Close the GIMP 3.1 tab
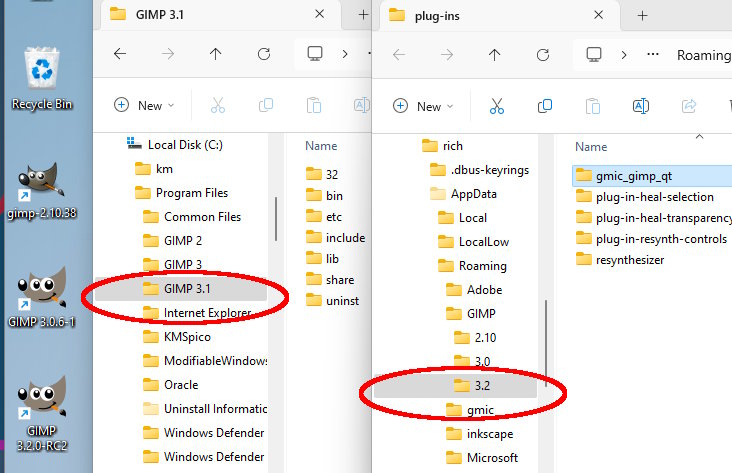The height and width of the screenshot is (473, 732). point(319,14)
